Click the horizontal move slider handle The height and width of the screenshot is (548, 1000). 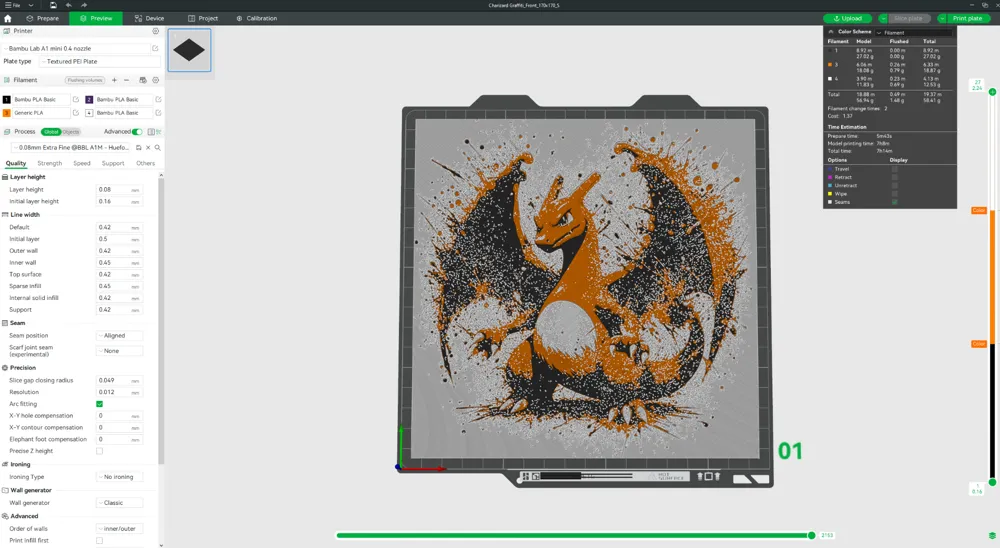811,535
